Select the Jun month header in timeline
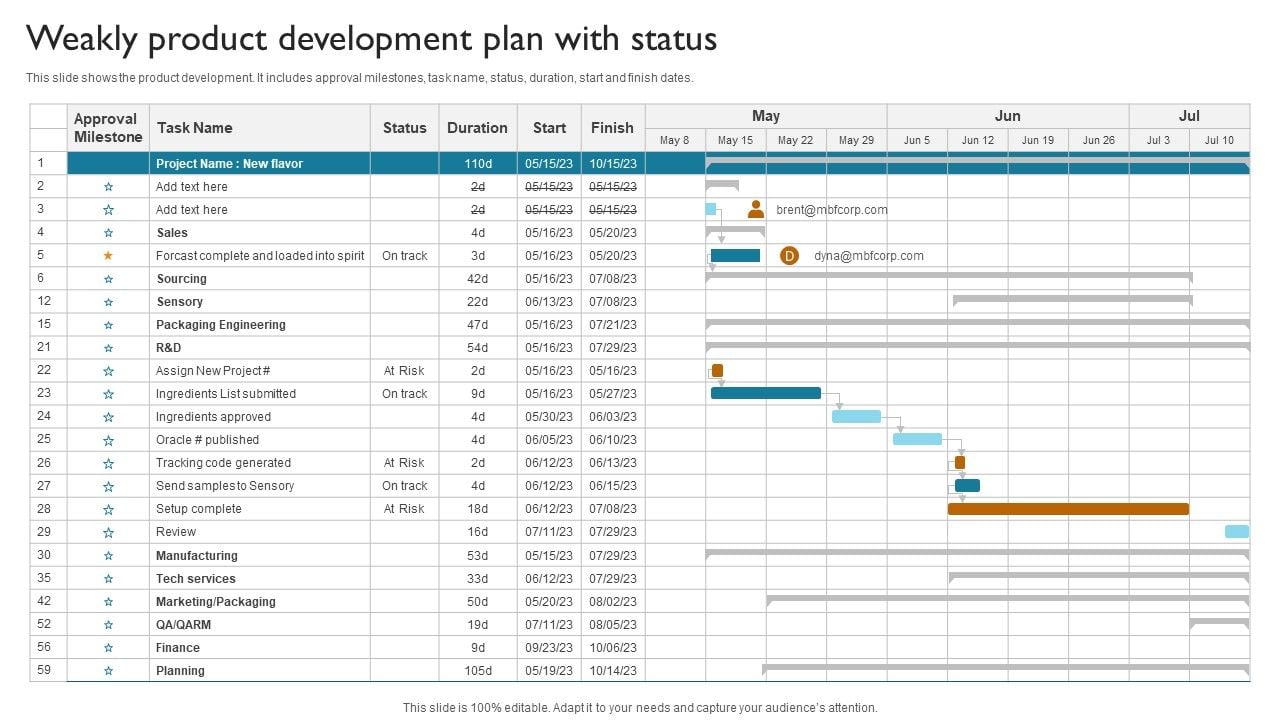 click(x=1008, y=116)
